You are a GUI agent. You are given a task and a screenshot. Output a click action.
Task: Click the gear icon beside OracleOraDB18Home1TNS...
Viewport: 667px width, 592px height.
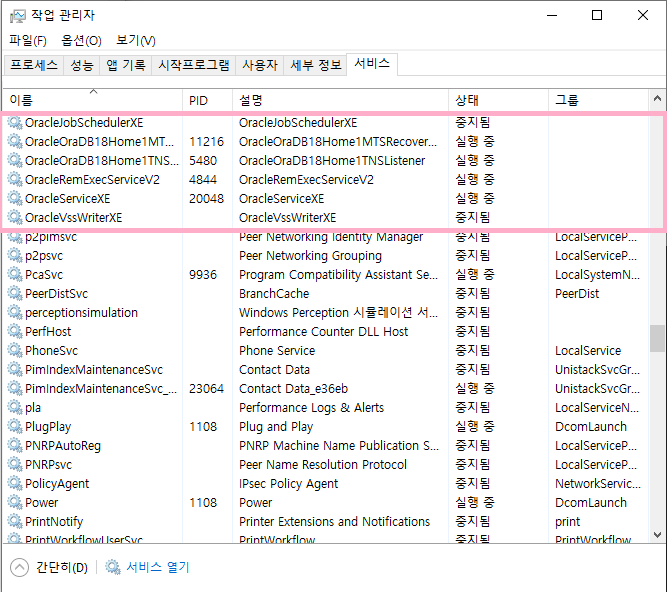(15, 161)
